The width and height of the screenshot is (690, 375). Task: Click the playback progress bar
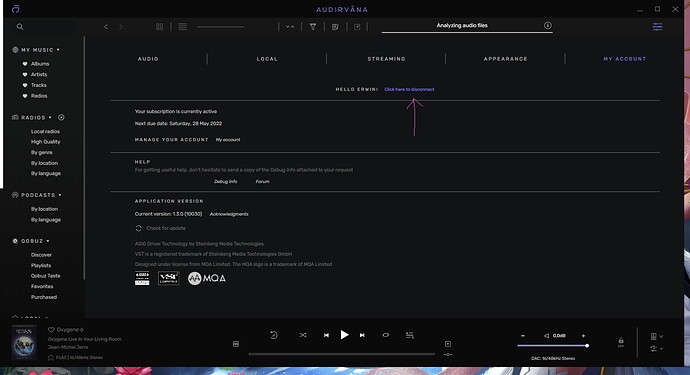(342, 354)
